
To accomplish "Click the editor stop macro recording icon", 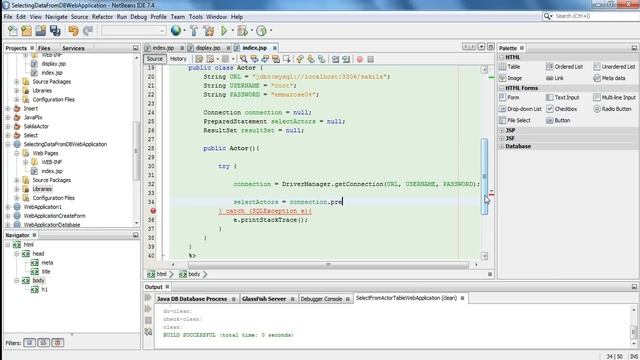I will point(370,59).
